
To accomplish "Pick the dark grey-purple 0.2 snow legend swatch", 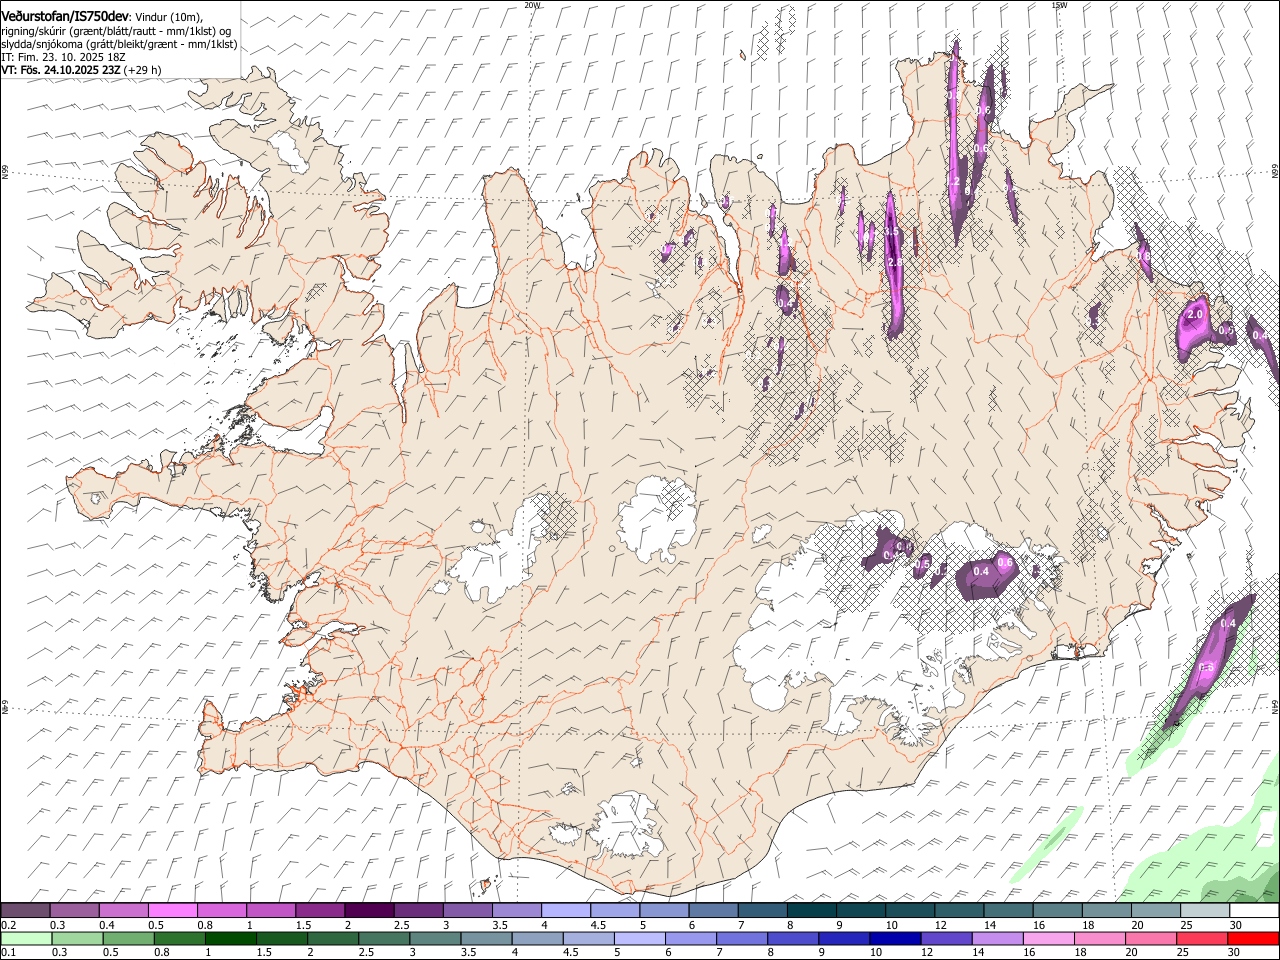I will [x=25, y=911].
